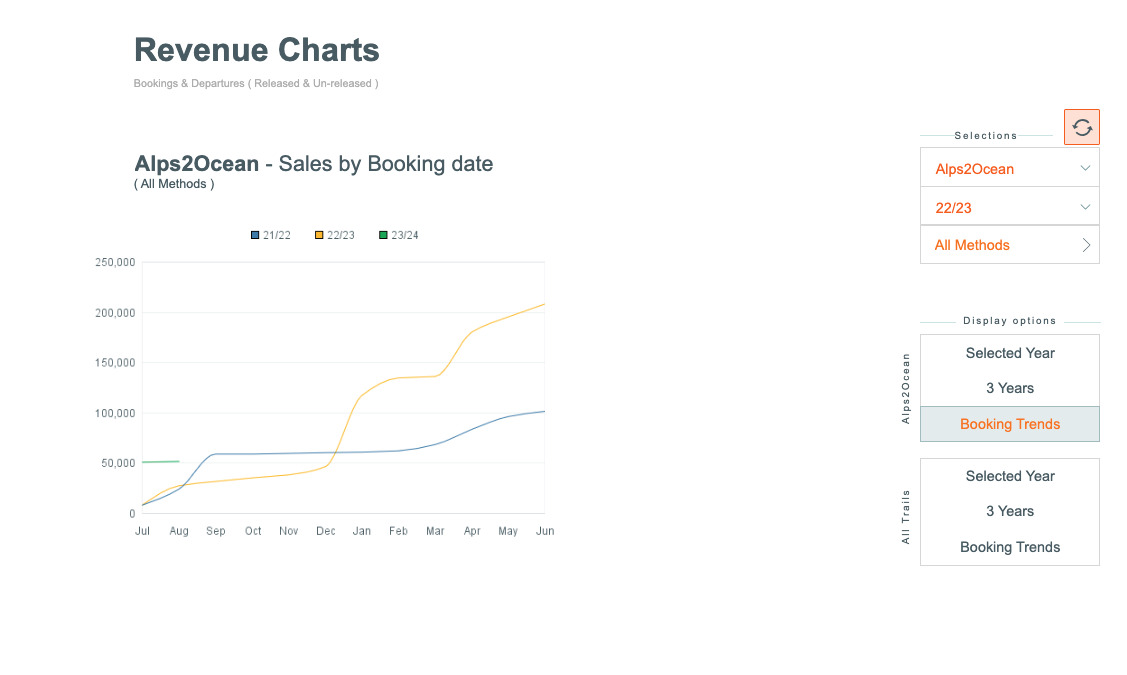Open the 22/23 season dropdown
Viewport: 1127px width, 675px height.
[1009, 208]
